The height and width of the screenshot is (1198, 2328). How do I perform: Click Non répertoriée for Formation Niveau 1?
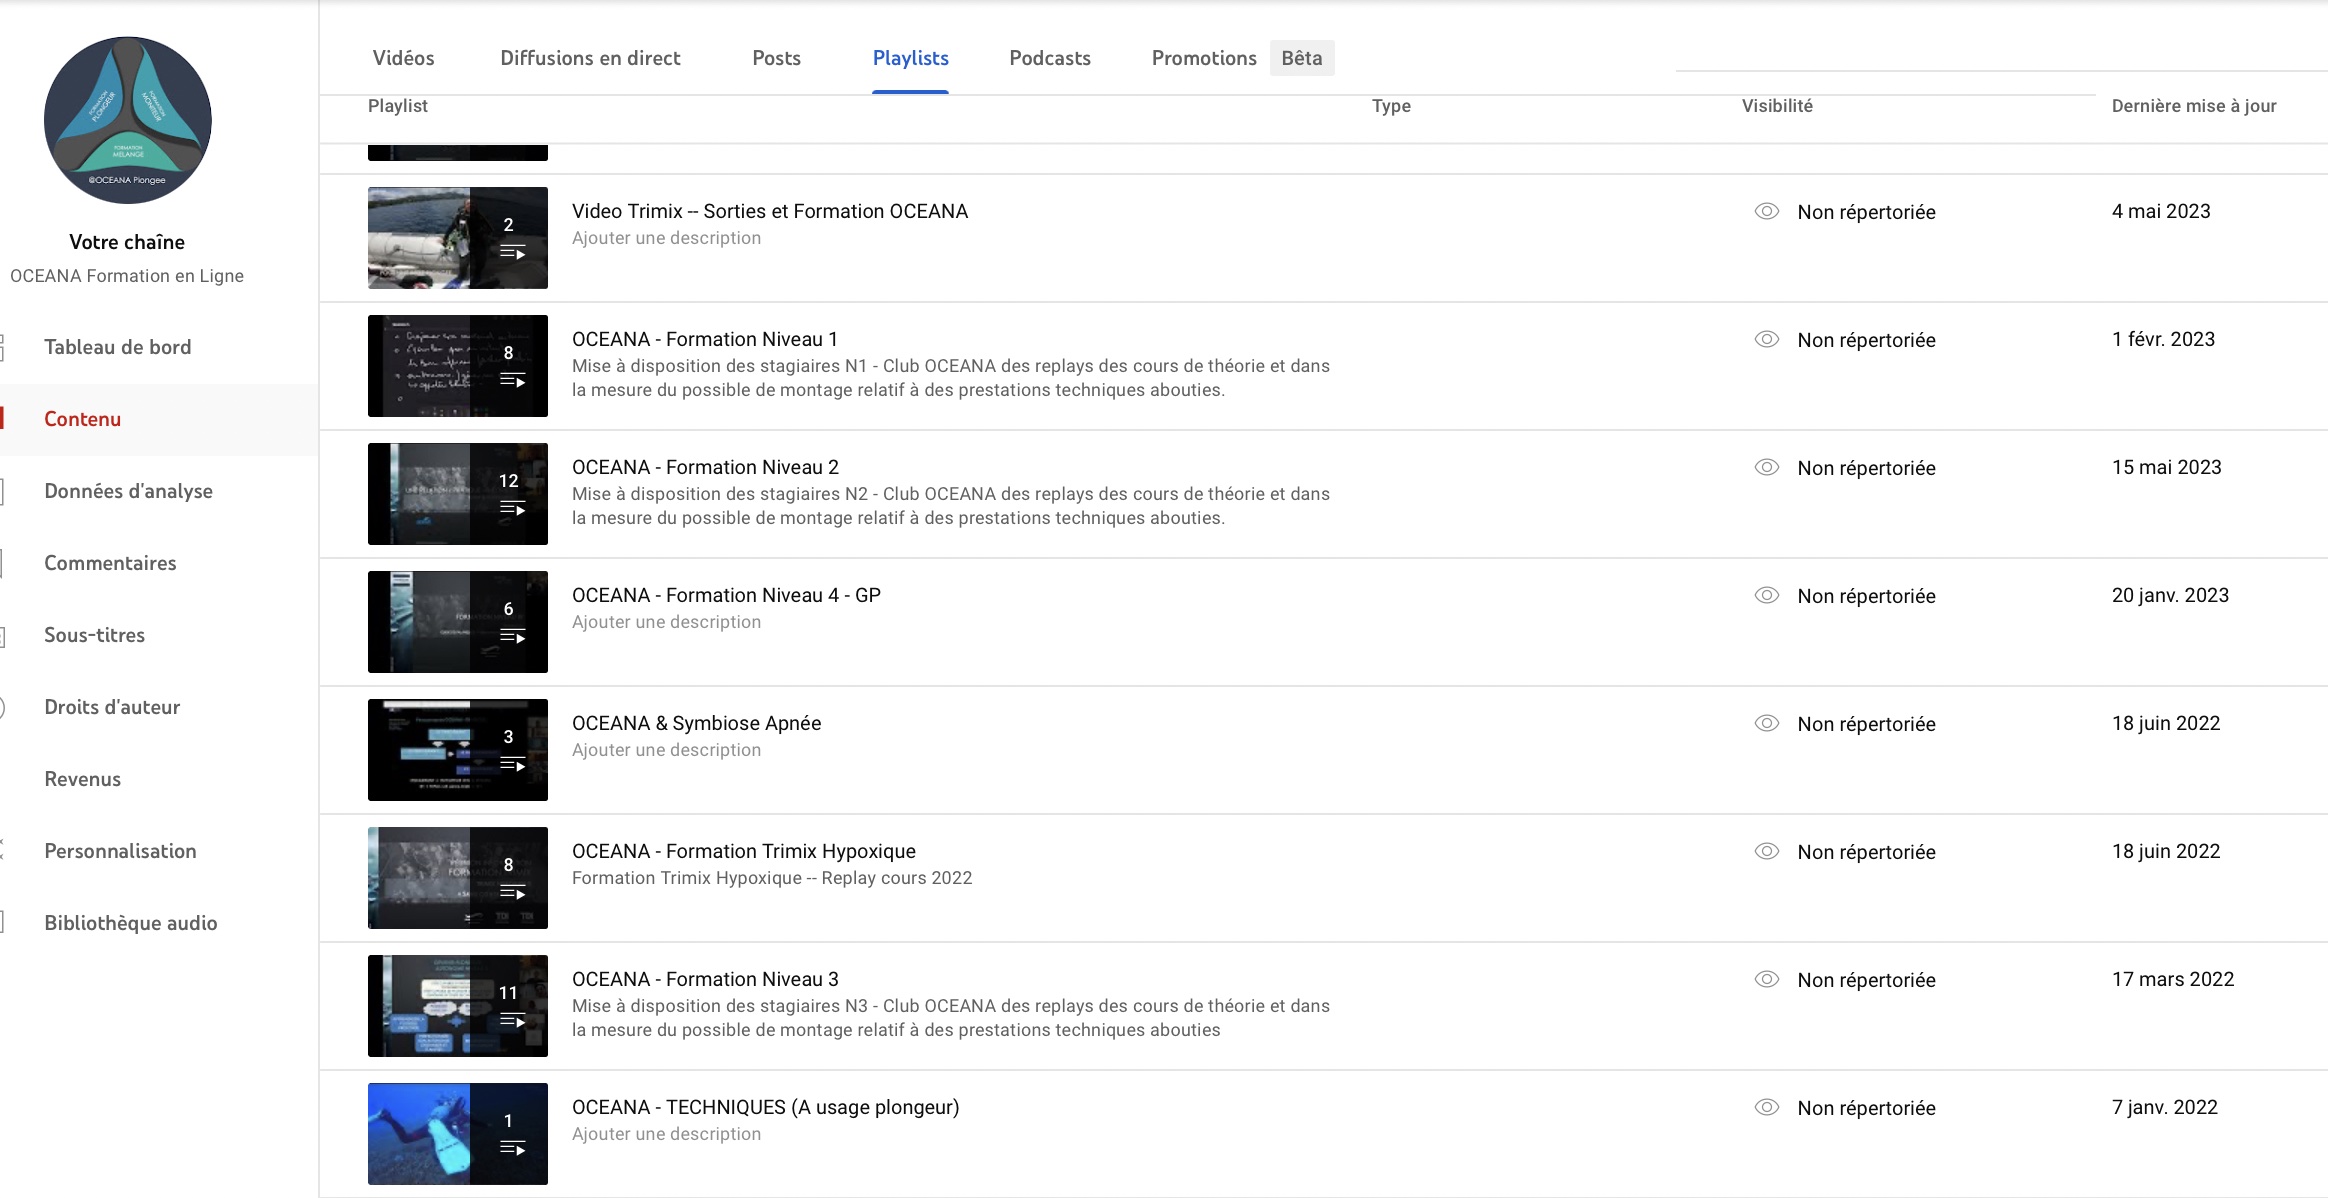1866,340
